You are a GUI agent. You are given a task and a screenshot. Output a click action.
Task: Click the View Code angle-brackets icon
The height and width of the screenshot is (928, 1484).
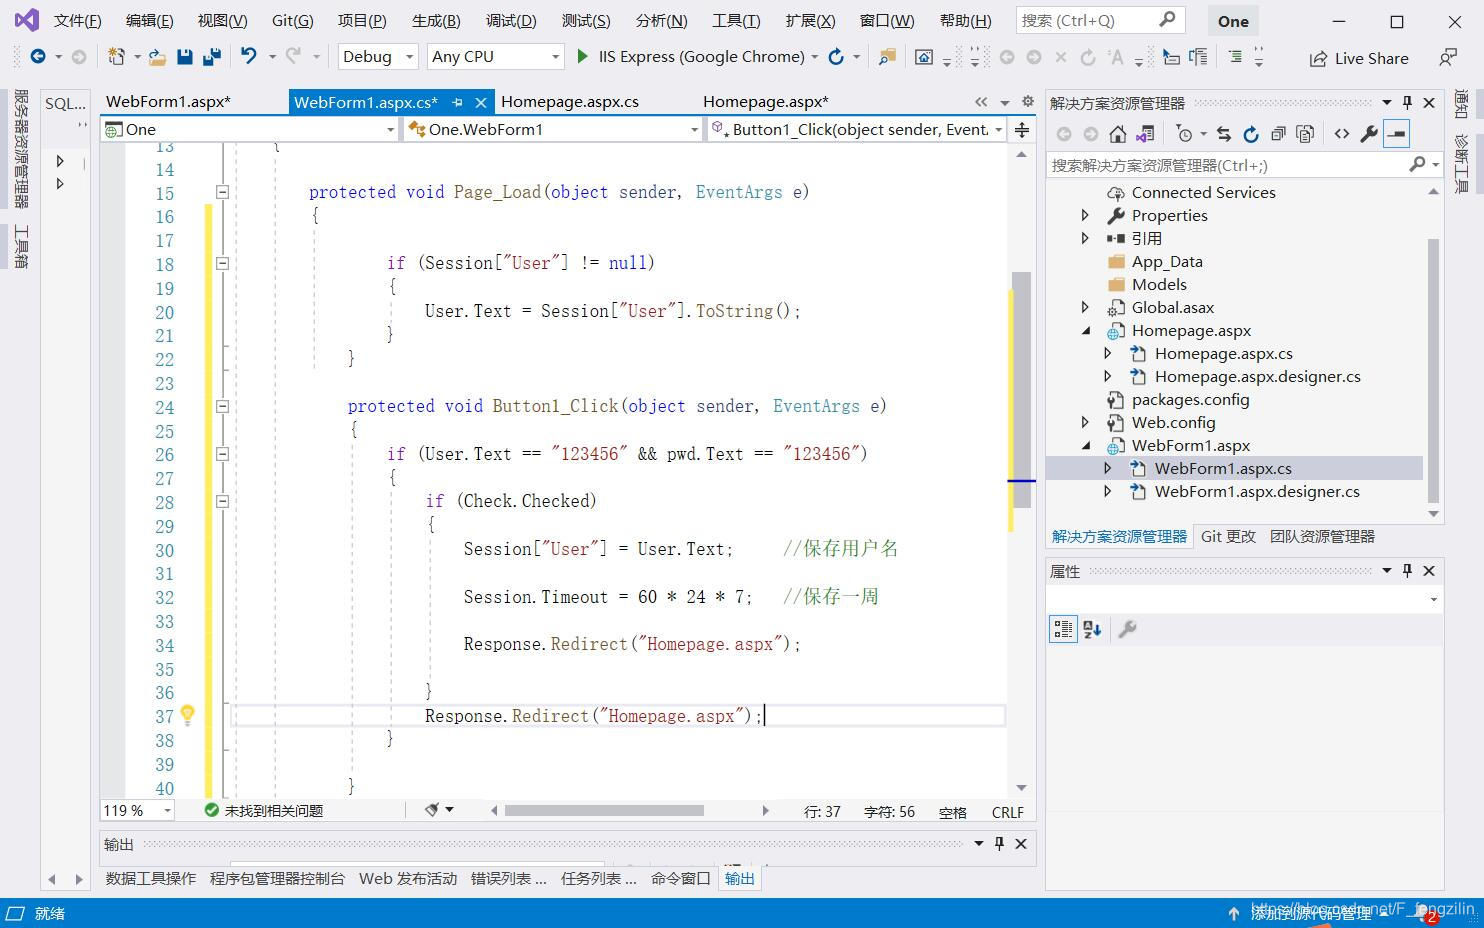pos(1342,134)
